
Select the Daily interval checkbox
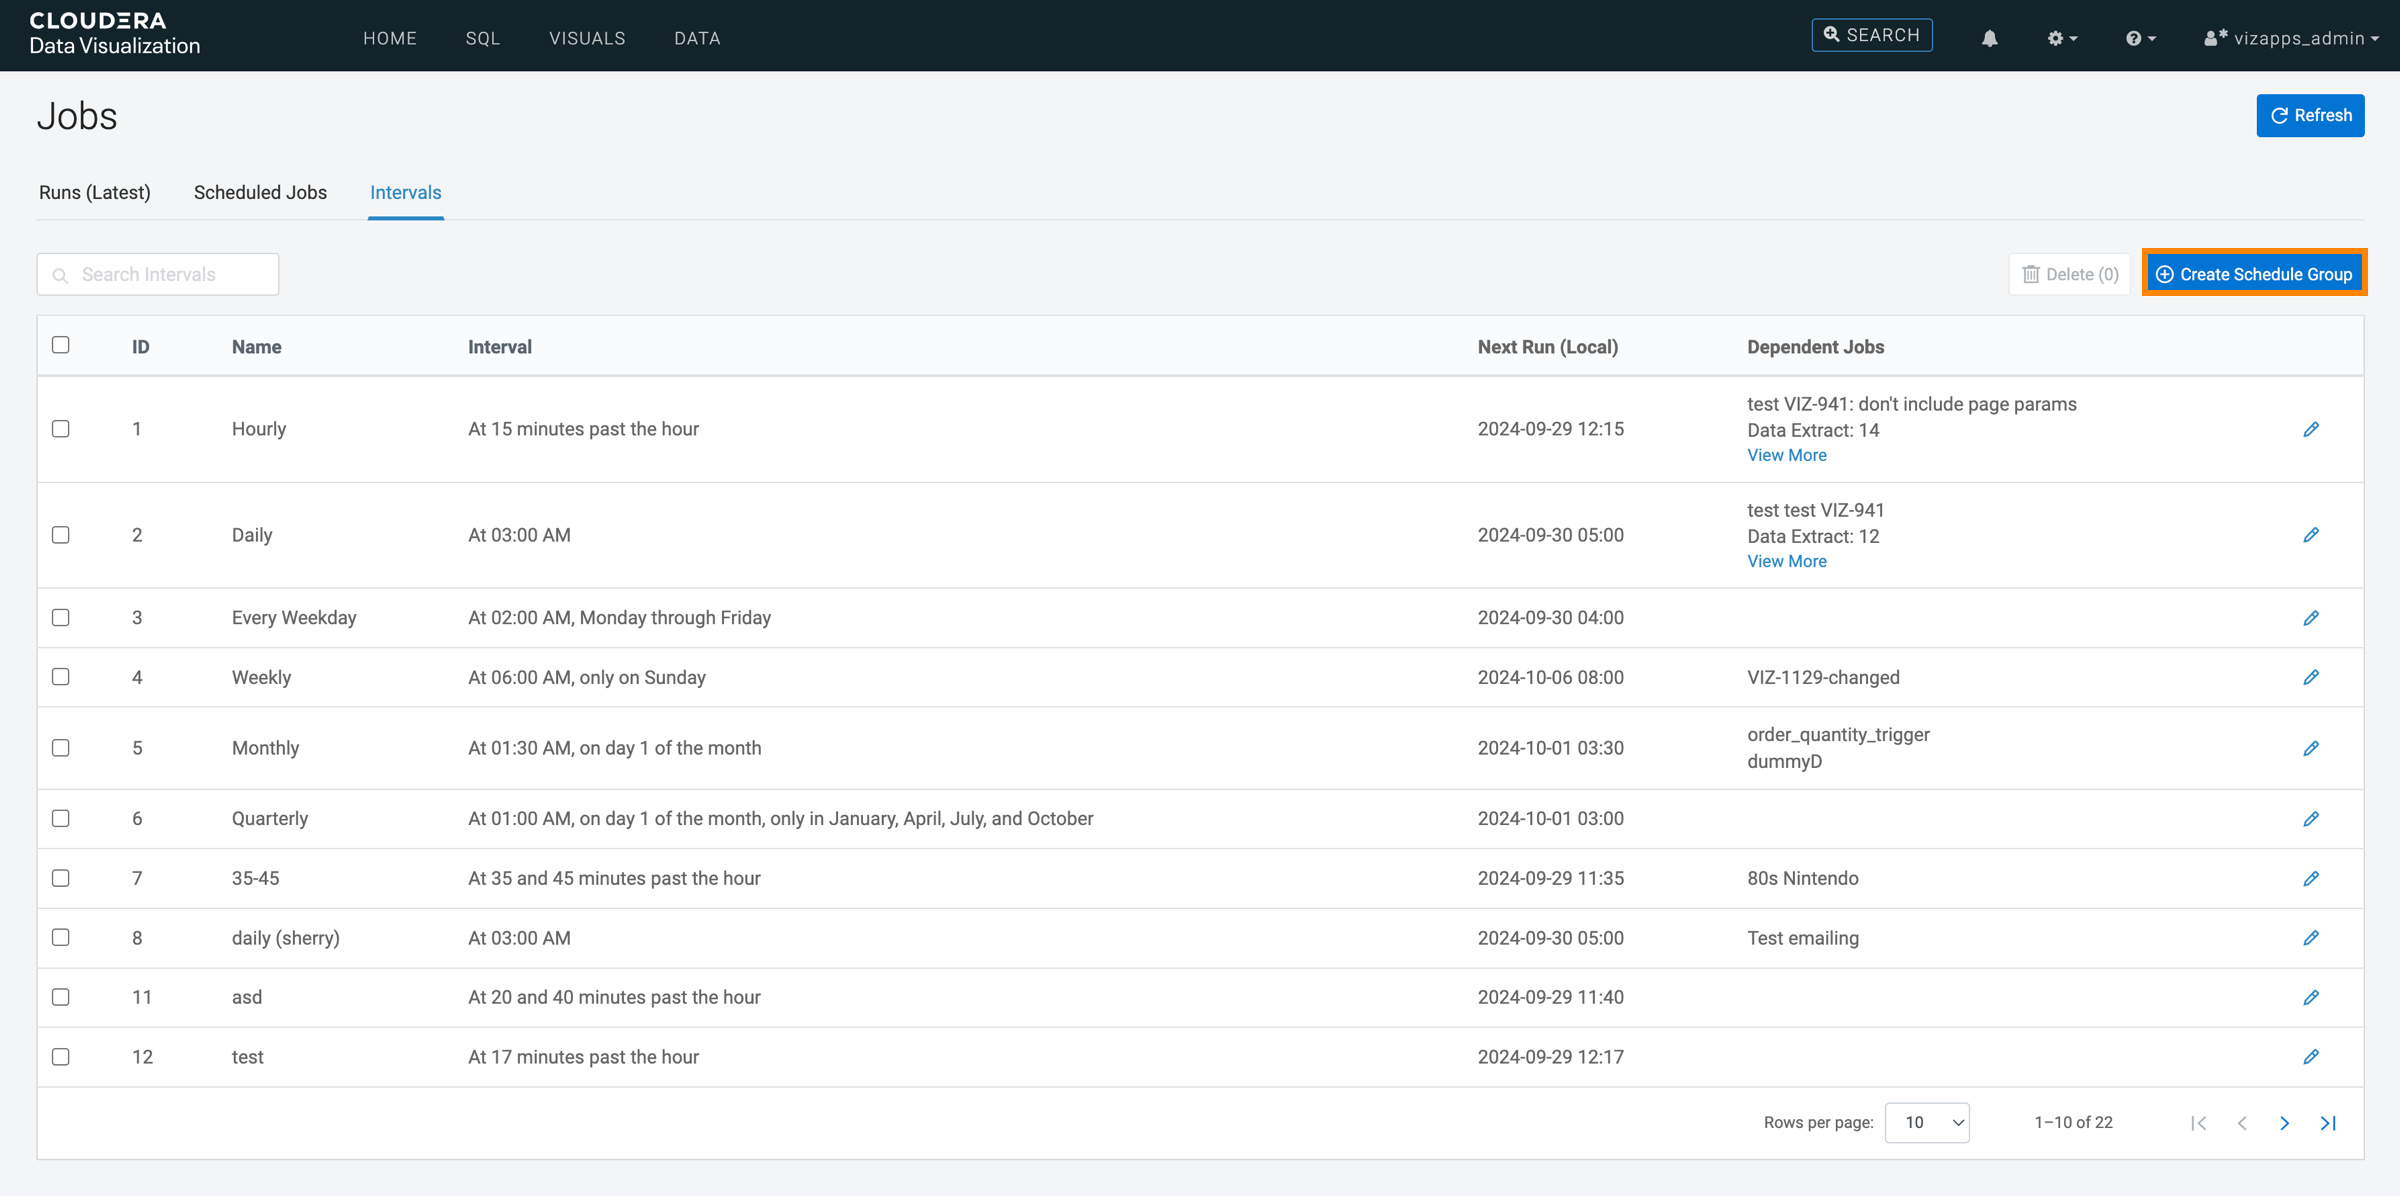pos(61,535)
